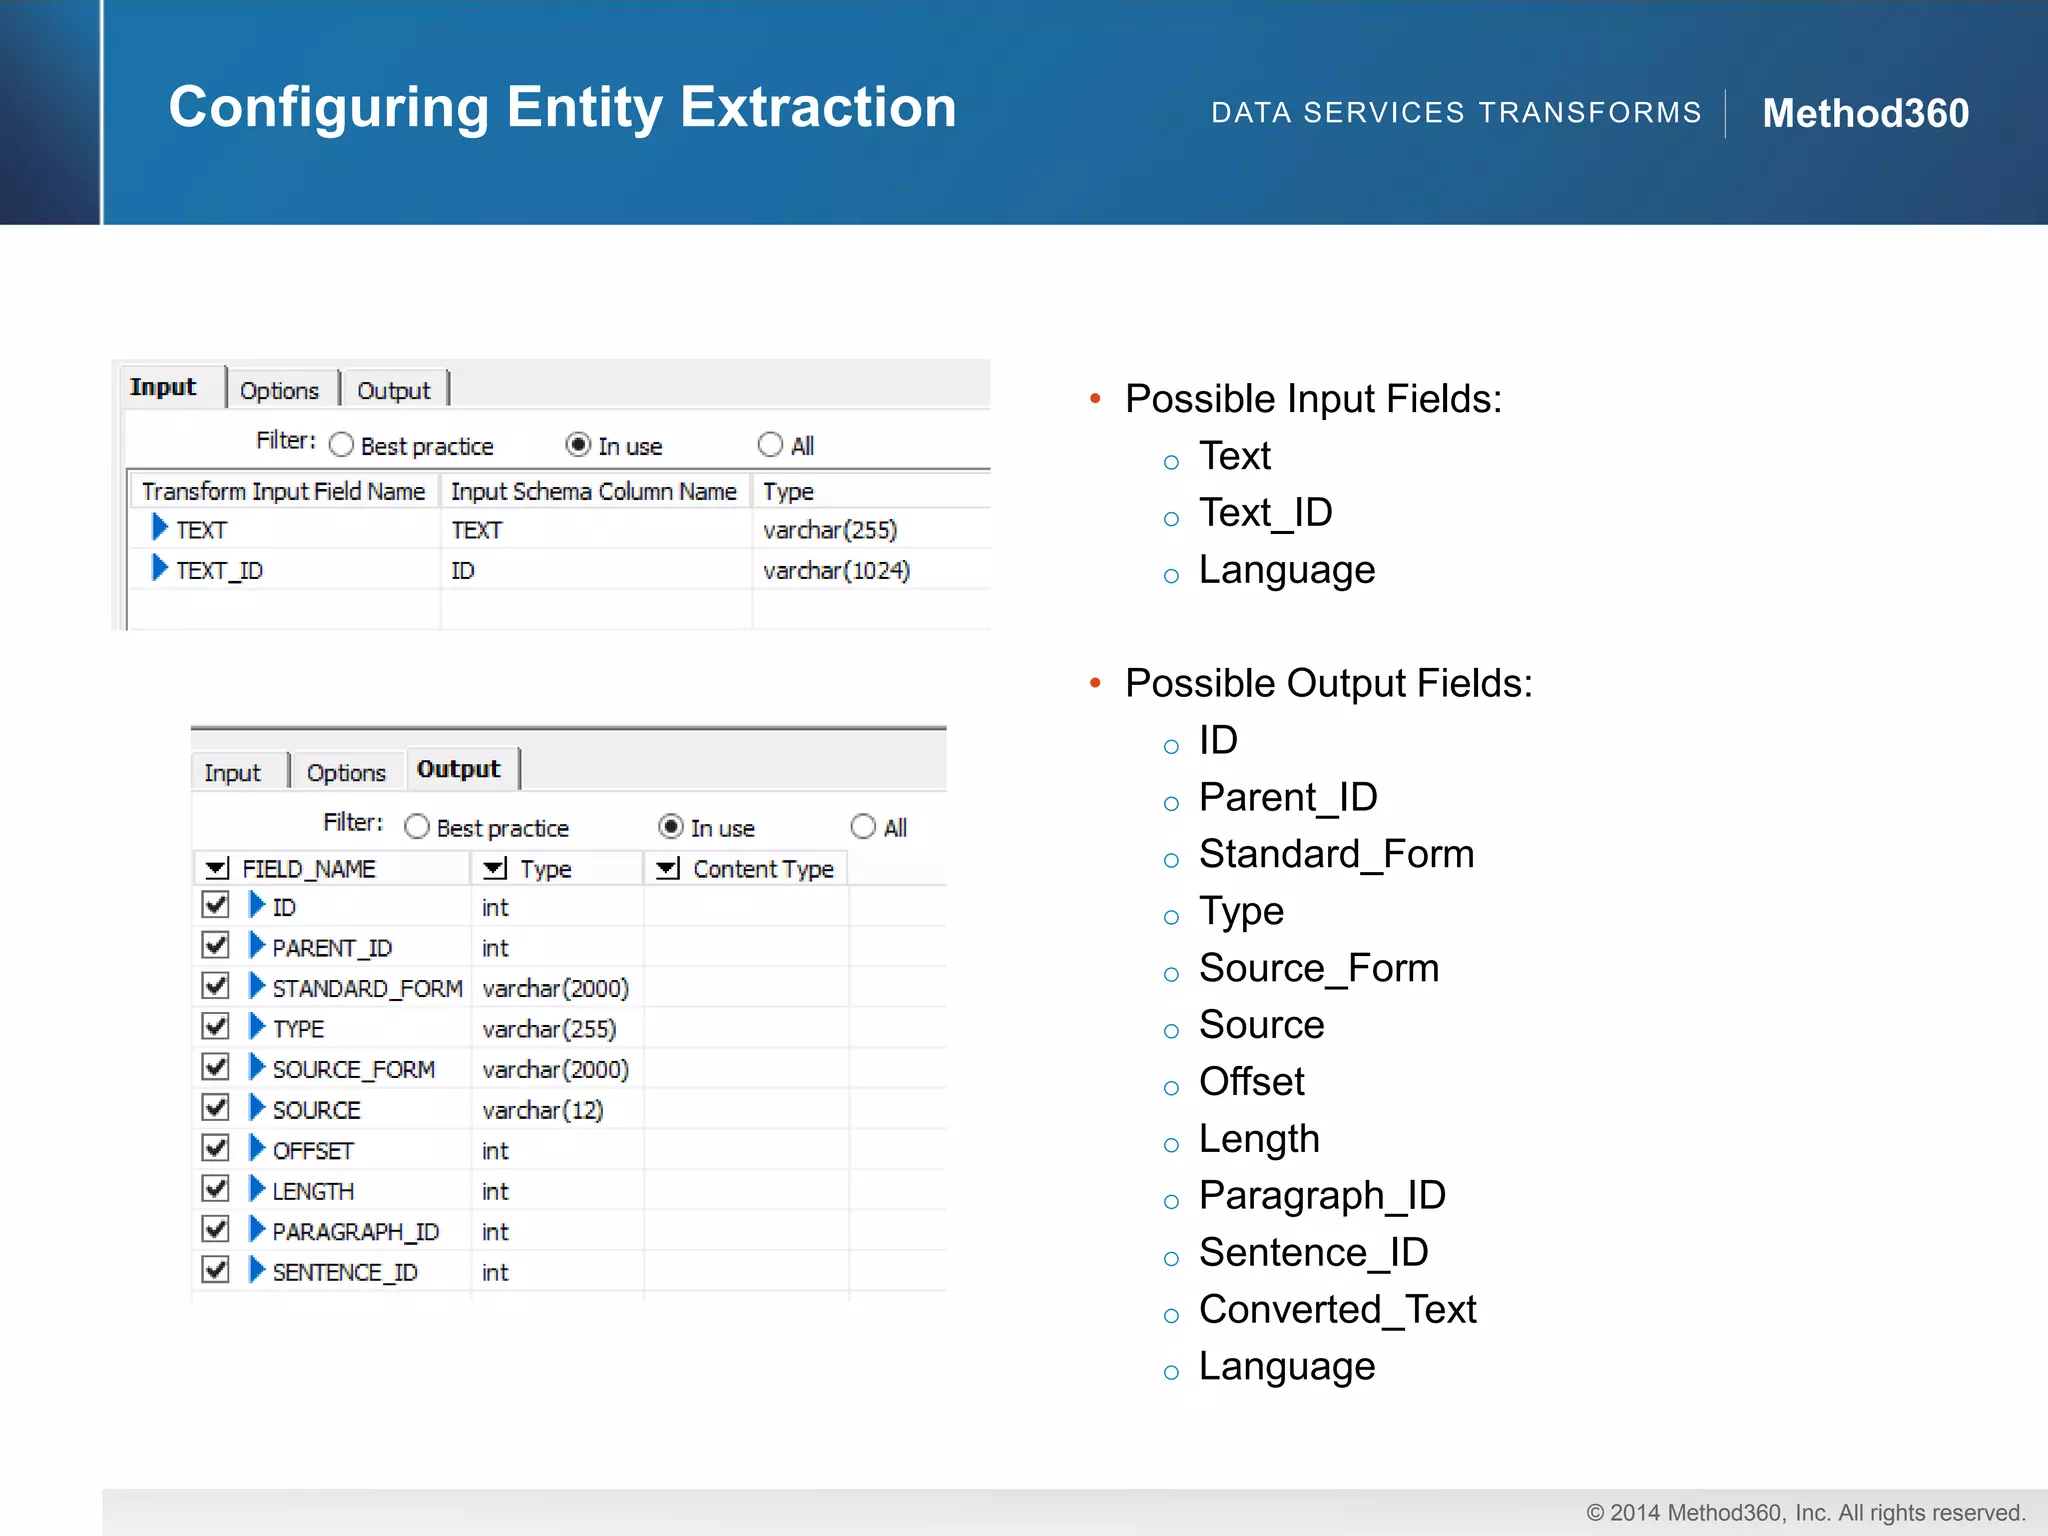
Task: Click the blue arrow icon next to OFFSET
Action: click(257, 1148)
